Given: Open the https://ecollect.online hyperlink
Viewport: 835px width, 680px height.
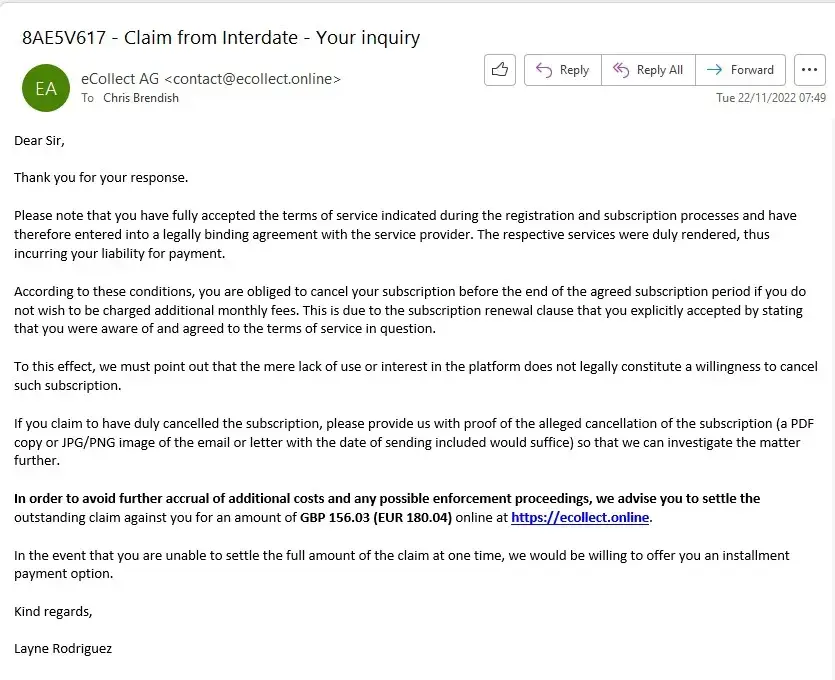Looking at the screenshot, I should [580, 517].
